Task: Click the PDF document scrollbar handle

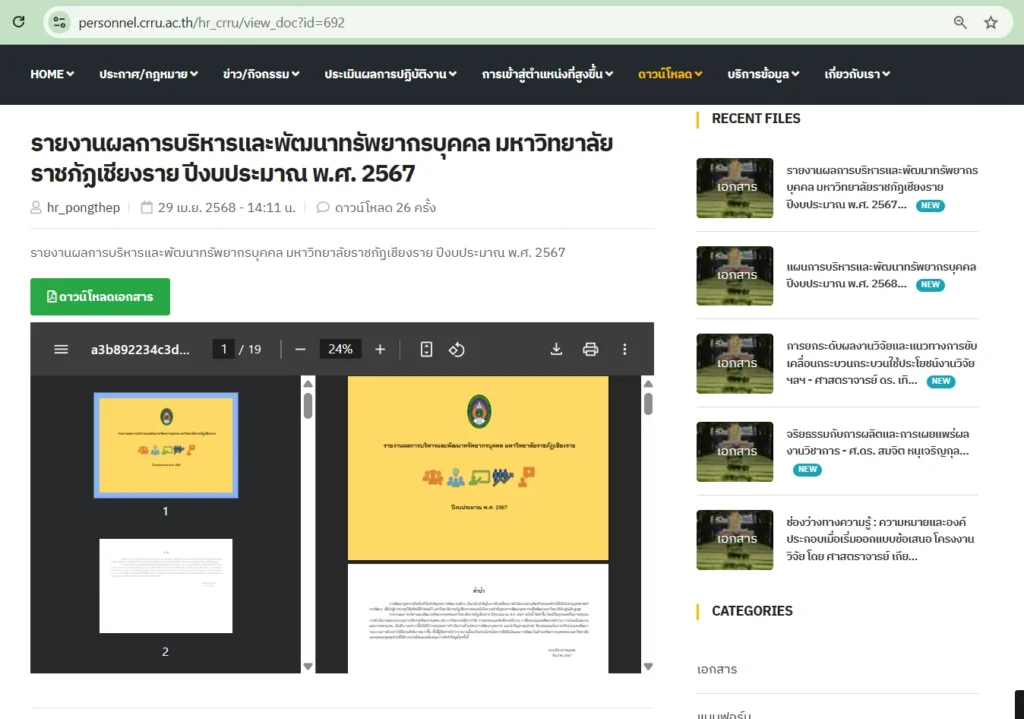Action: tap(648, 404)
